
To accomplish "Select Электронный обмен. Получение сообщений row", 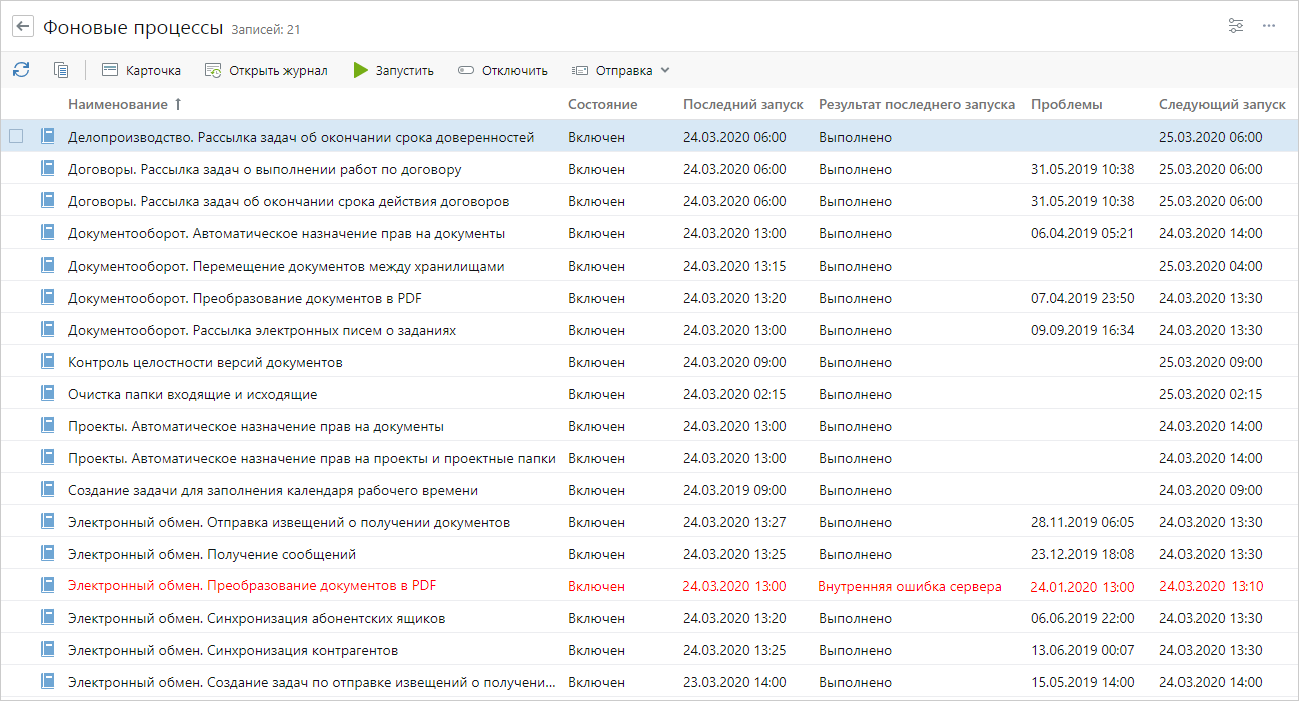I will tap(212, 554).
